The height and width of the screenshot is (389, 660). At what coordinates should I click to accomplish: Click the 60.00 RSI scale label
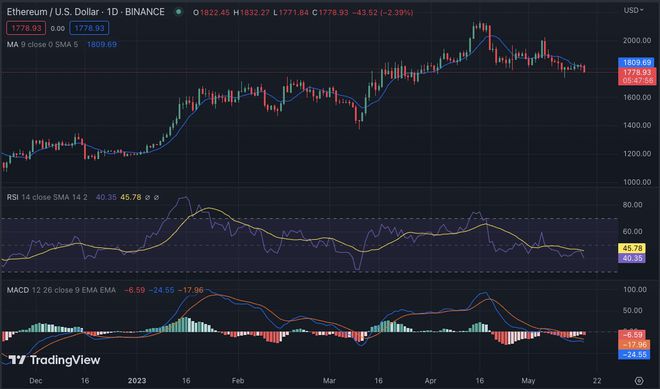point(632,232)
